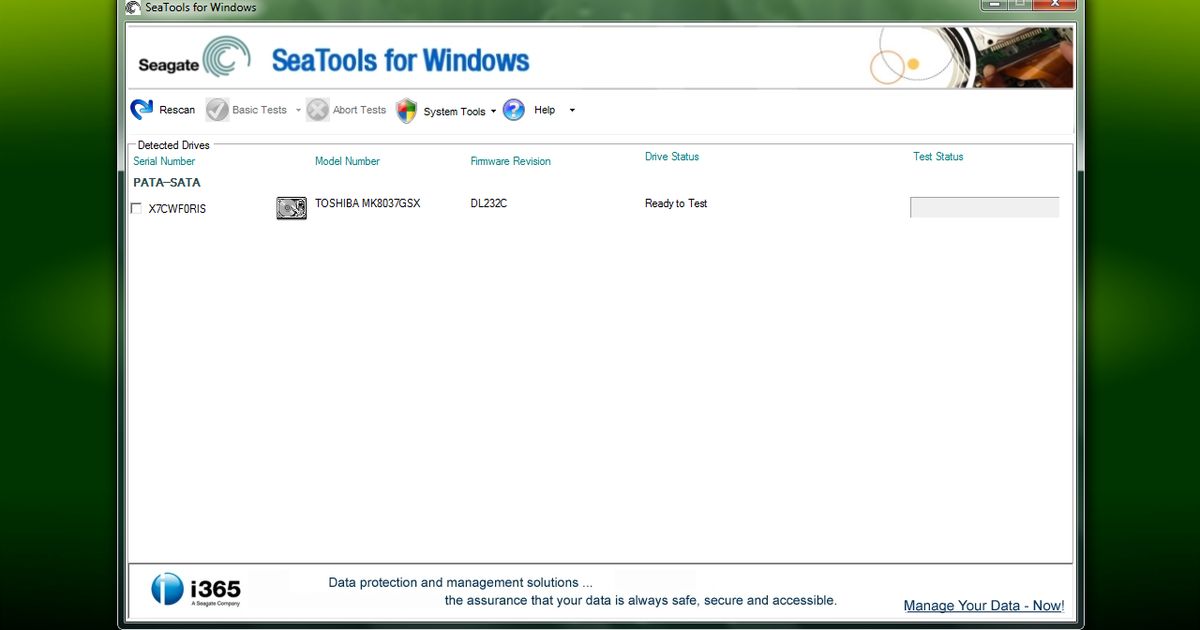Click the hard drive icon beside TOSHIBA MK8037GSX

[291, 207]
